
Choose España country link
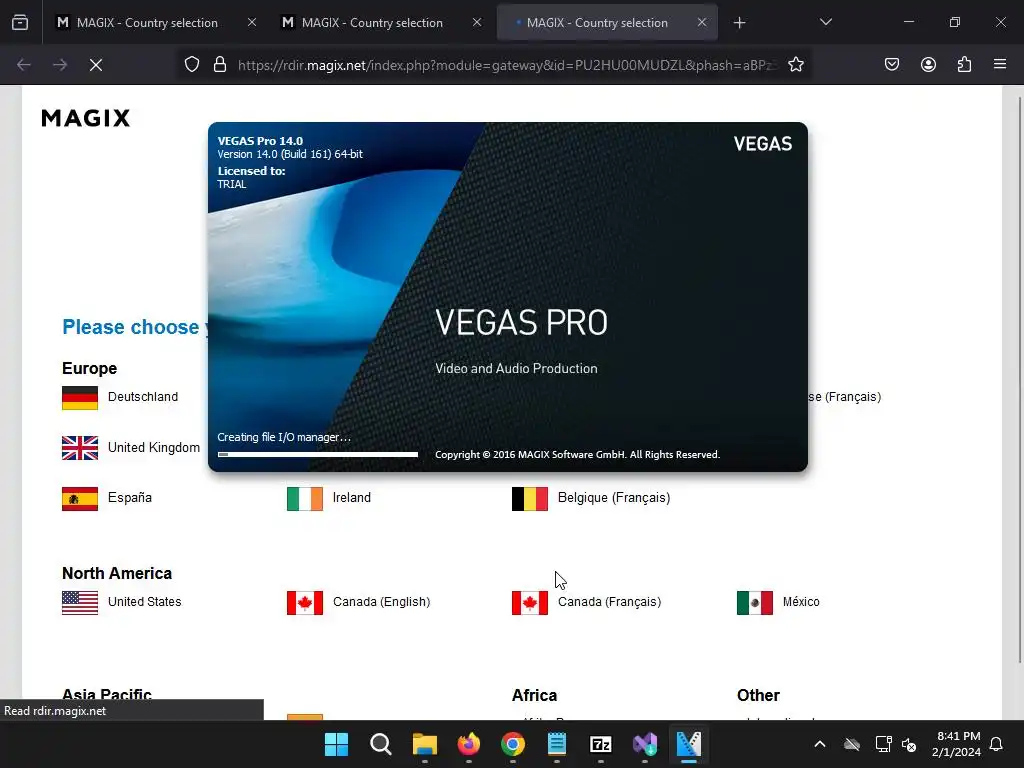pyautogui.click(x=129, y=498)
